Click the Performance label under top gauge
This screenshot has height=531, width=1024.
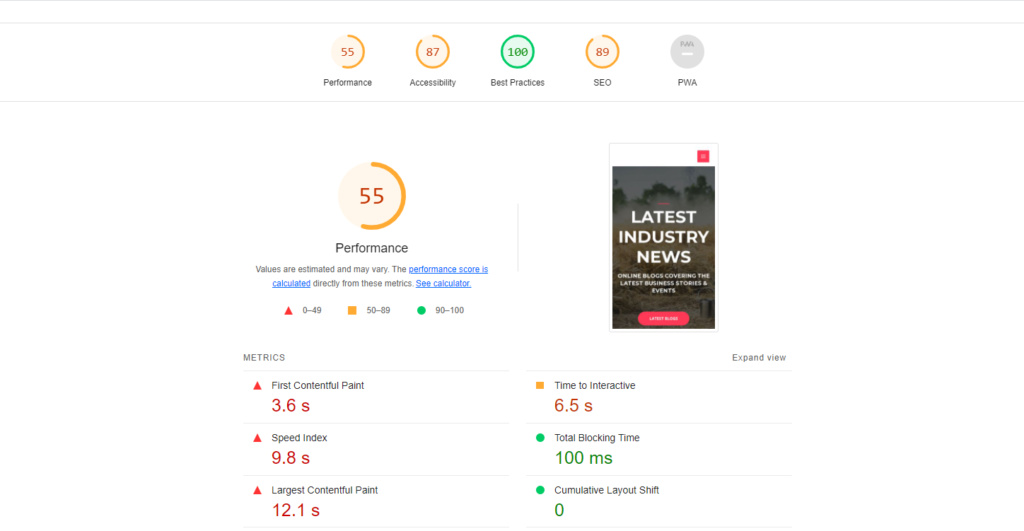[x=347, y=82]
